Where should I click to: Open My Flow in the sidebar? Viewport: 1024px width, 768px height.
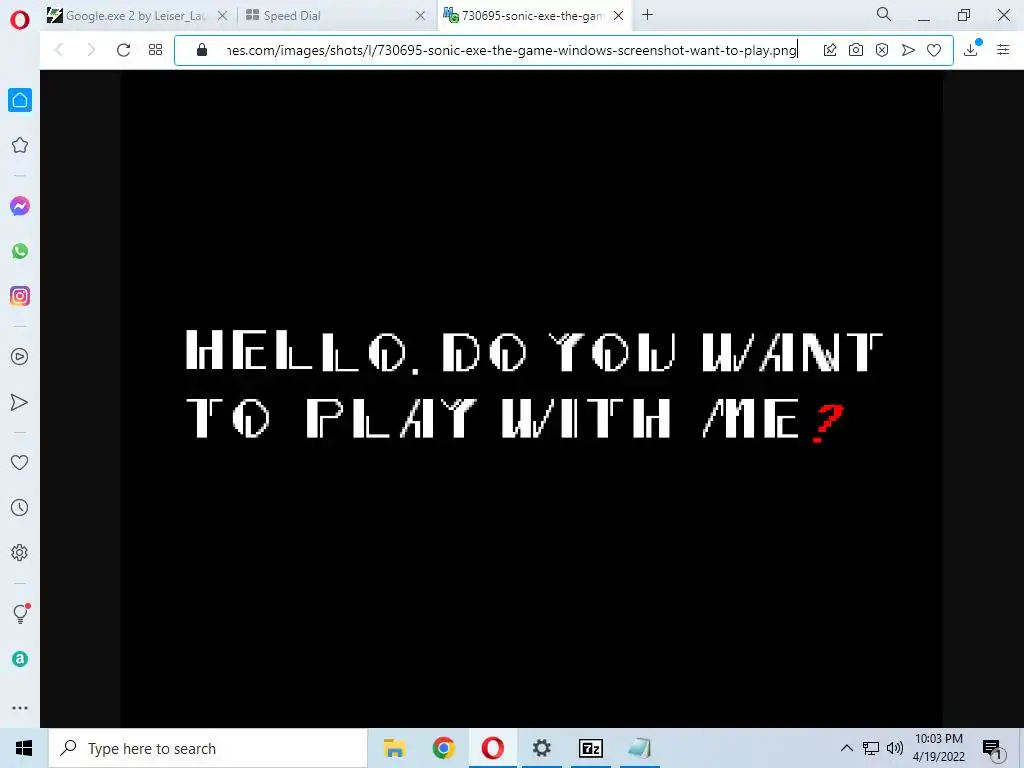click(x=20, y=402)
